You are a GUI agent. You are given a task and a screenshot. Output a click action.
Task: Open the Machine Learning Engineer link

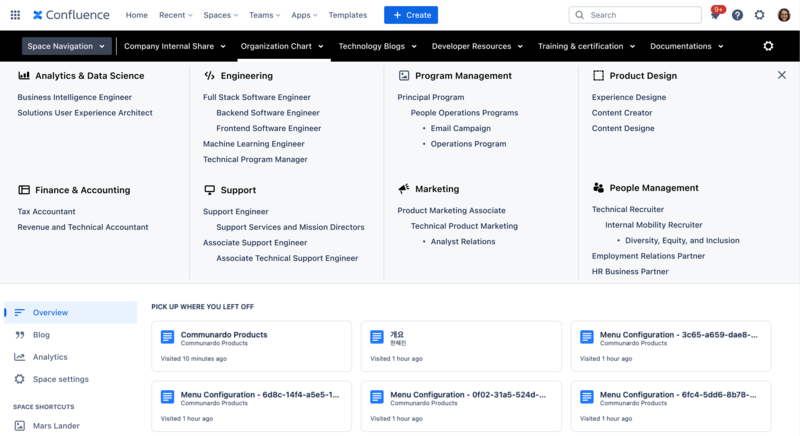[253, 144]
